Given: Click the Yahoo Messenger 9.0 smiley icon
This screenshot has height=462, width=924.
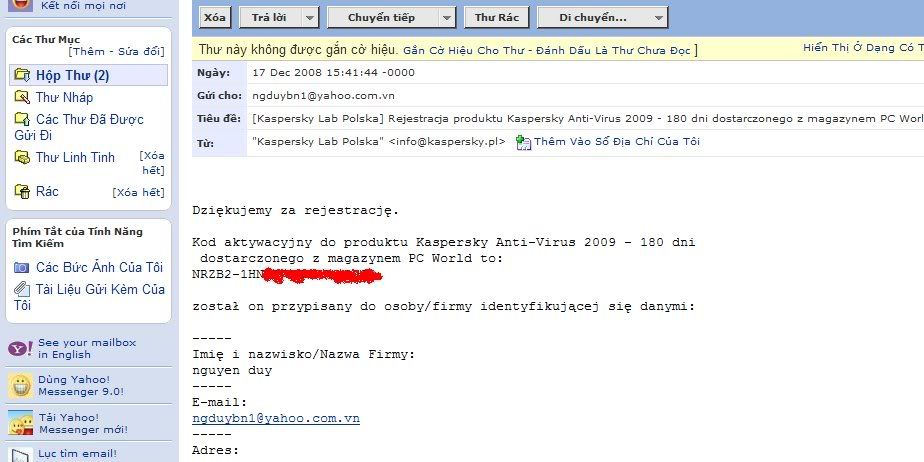Looking at the screenshot, I should point(21,385).
